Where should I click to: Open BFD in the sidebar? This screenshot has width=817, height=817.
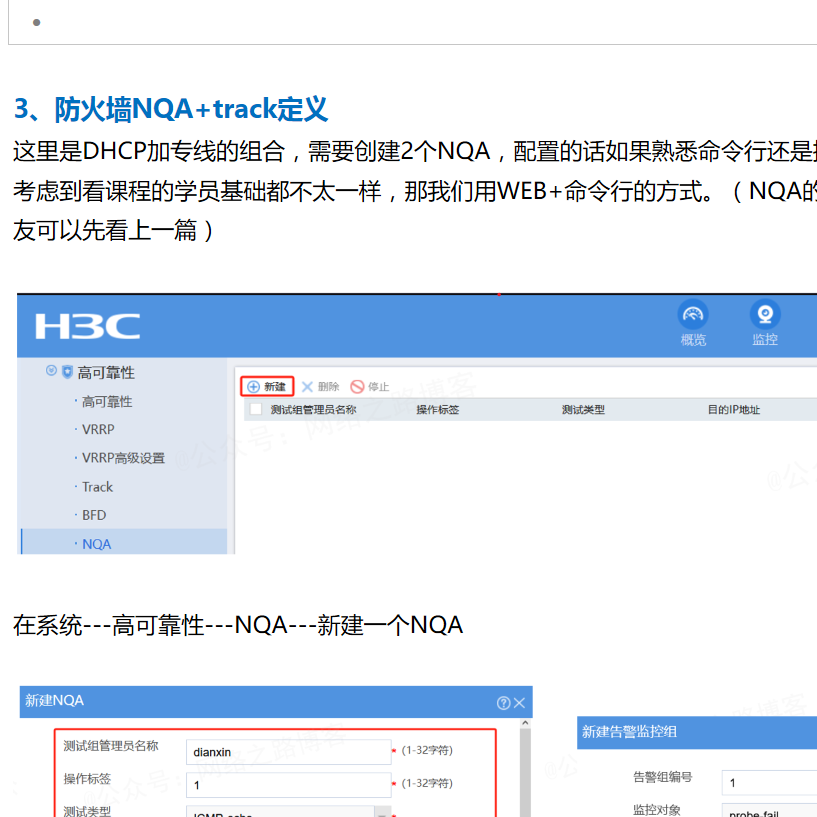[x=94, y=515]
